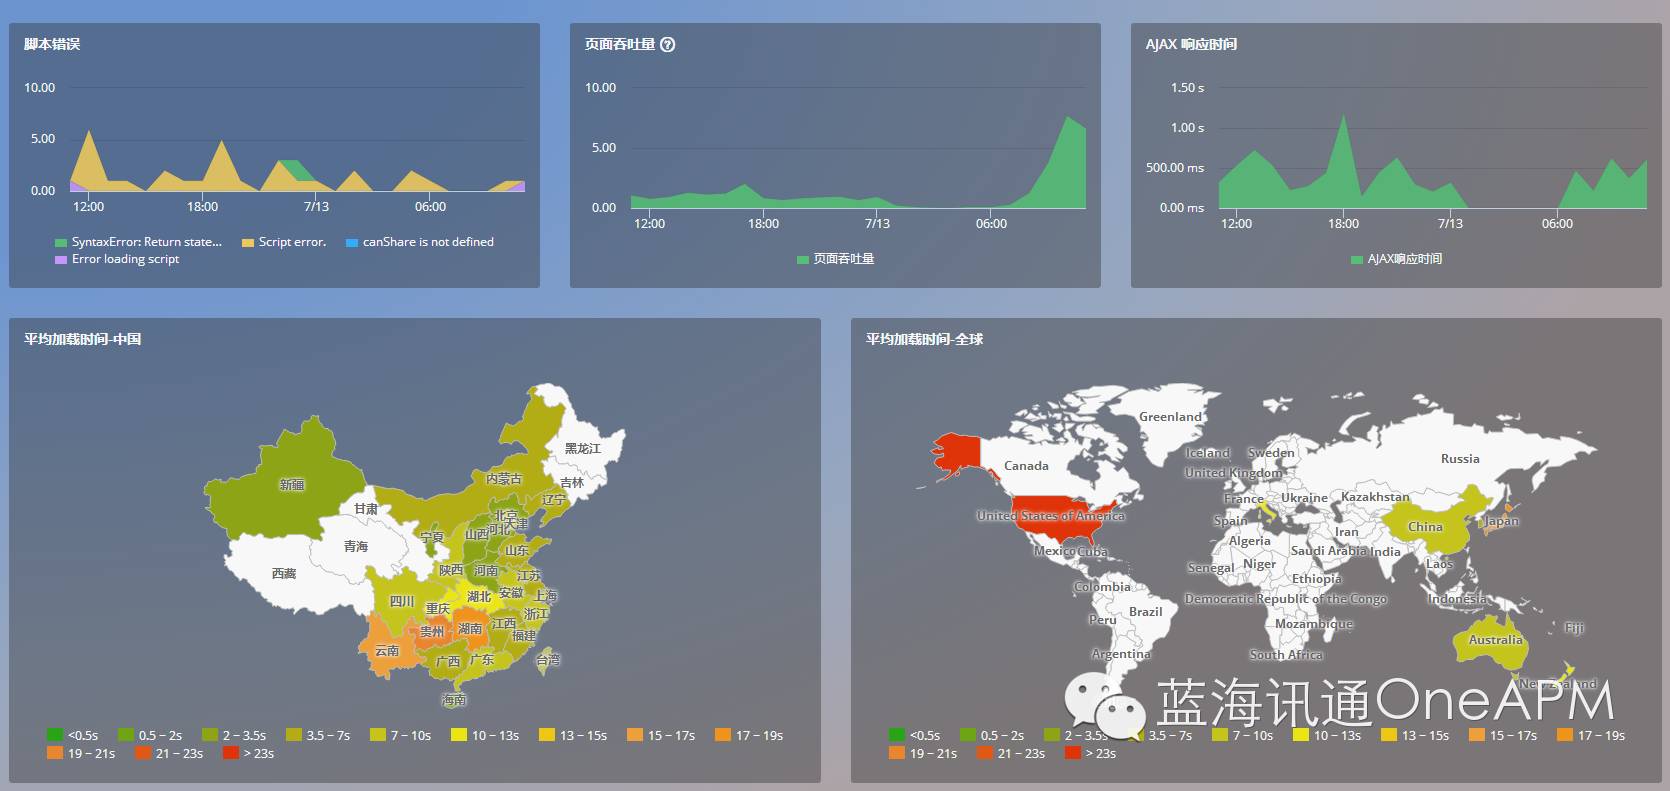Select 海南 island on China map

[455, 699]
